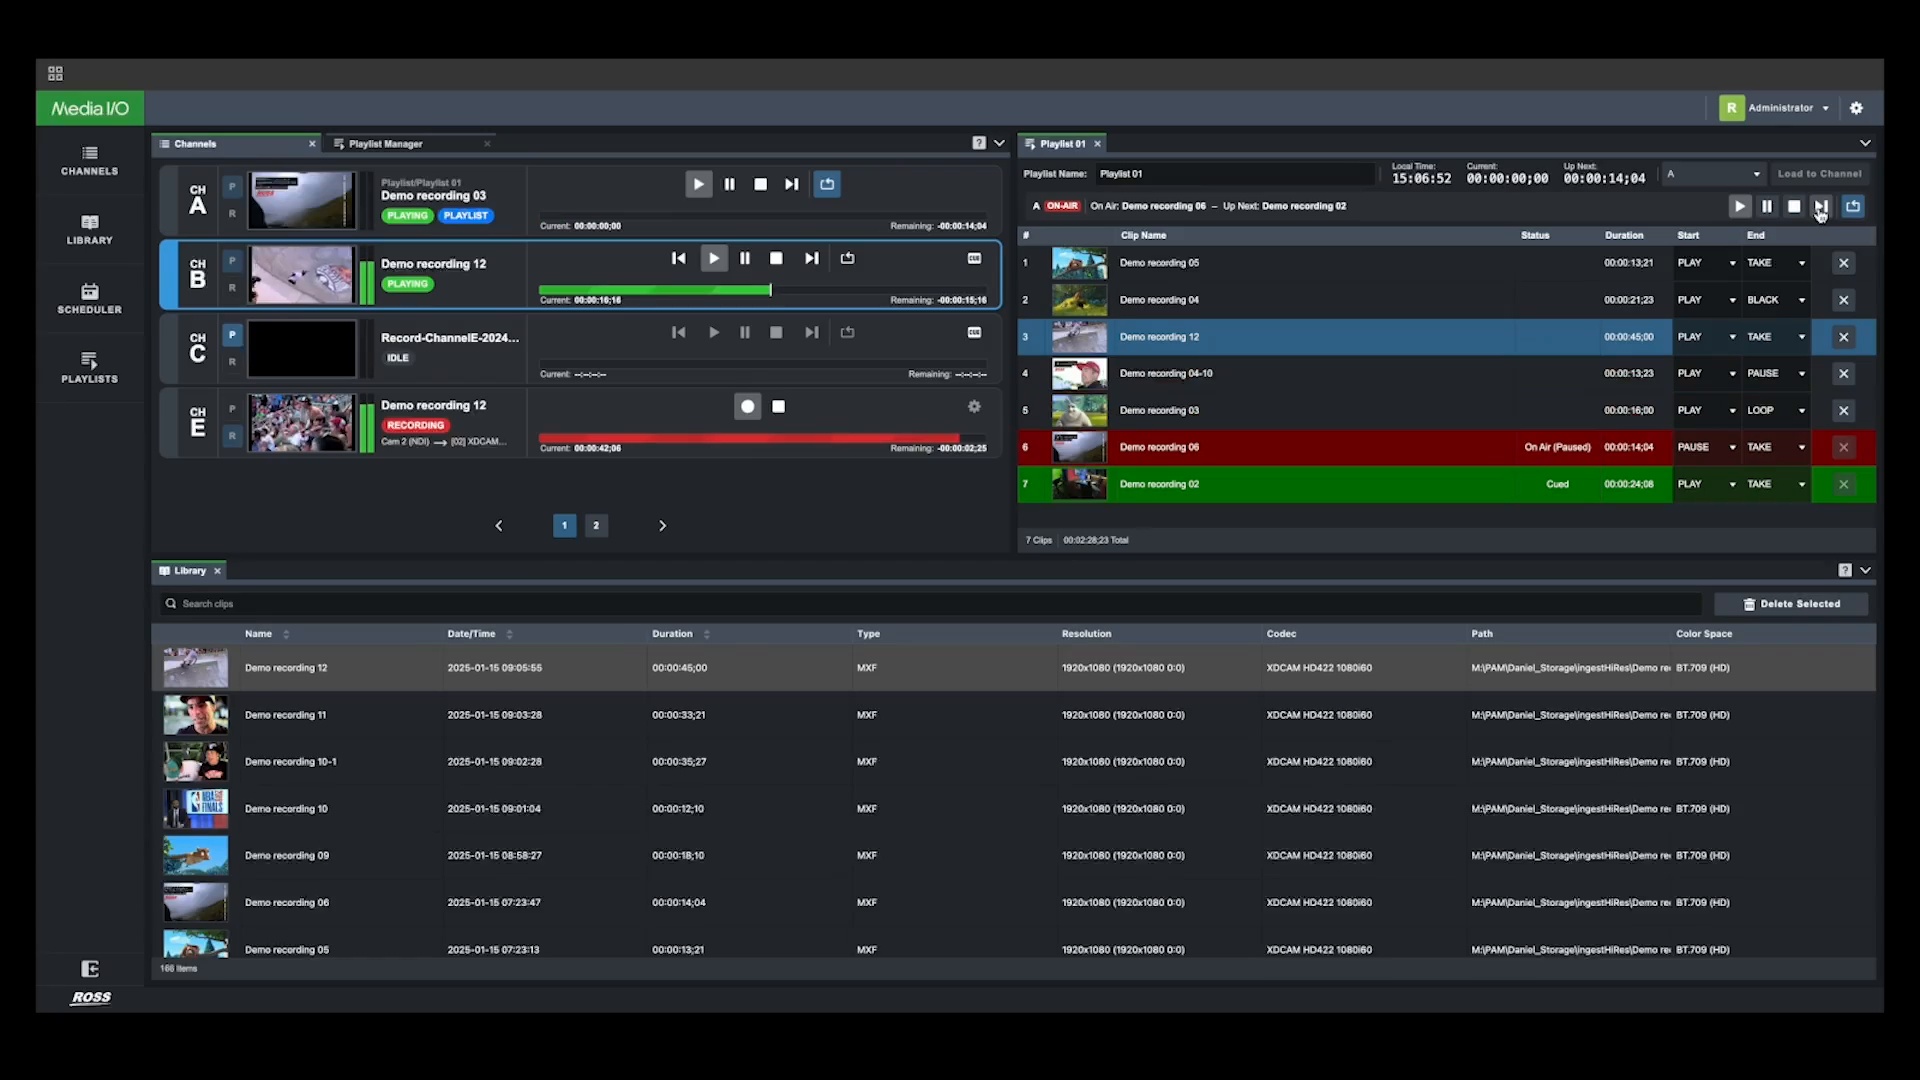Image resolution: width=1920 pixels, height=1080 pixels.
Task: Open global settings gear icon
Action: [1856, 108]
